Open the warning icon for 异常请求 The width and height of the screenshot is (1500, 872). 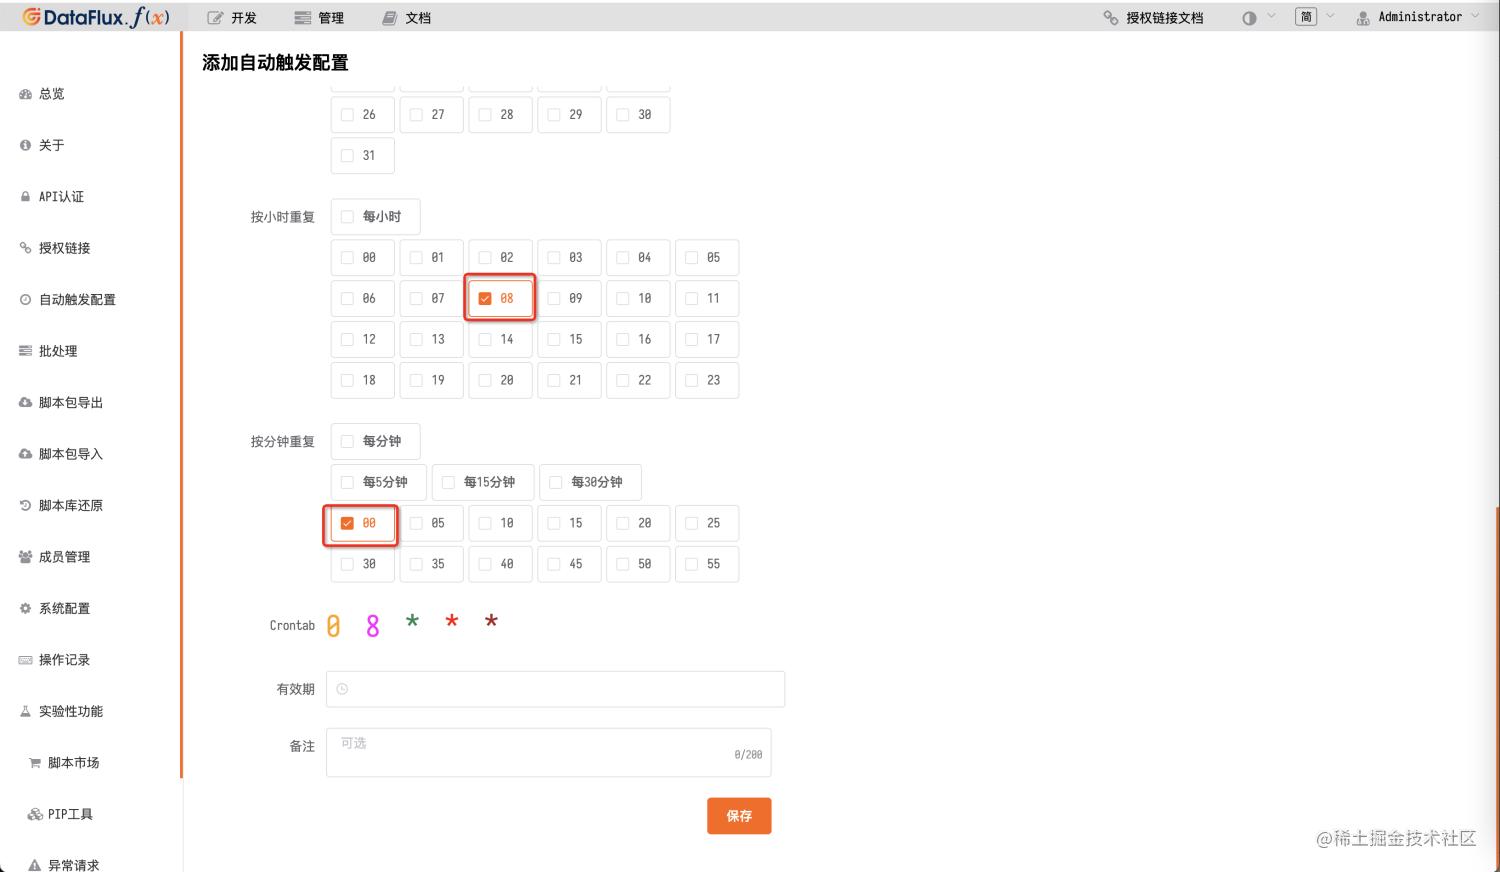[x=35, y=866]
